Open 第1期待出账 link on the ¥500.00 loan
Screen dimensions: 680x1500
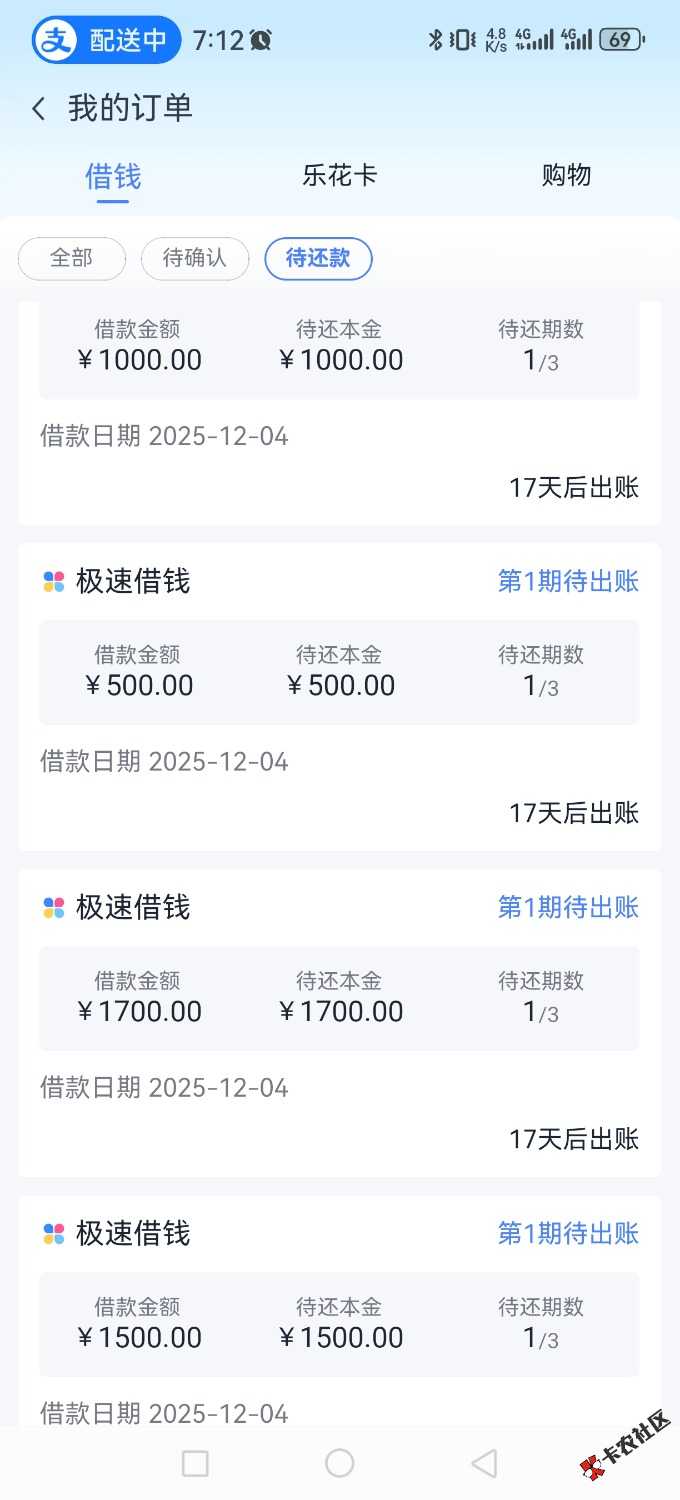click(568, 582)
